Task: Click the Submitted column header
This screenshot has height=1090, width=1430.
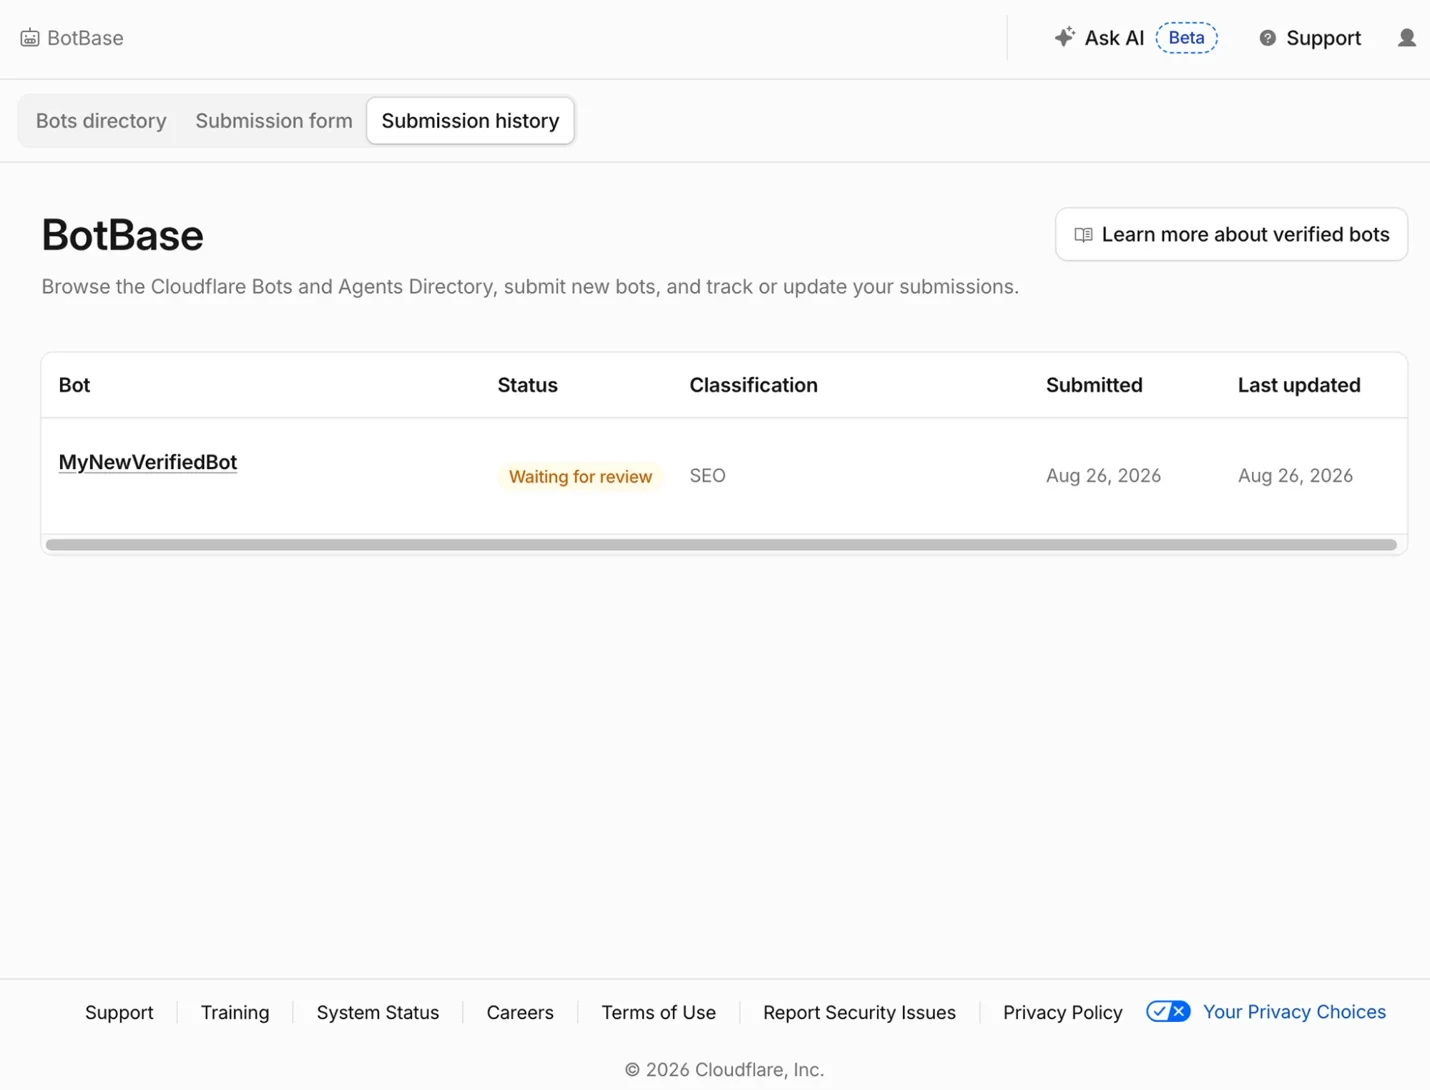Action: (1094, 385)
